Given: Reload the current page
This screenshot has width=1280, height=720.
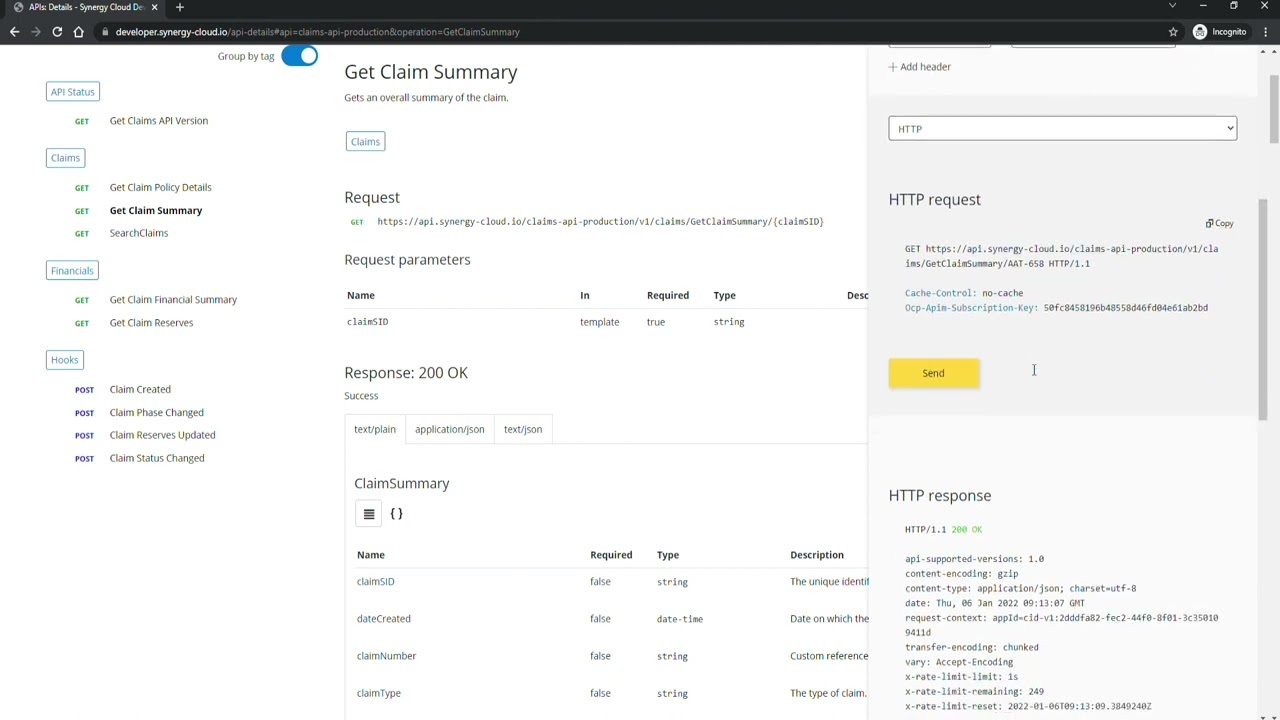Looking at the screenshot, I should click(57, 32).
